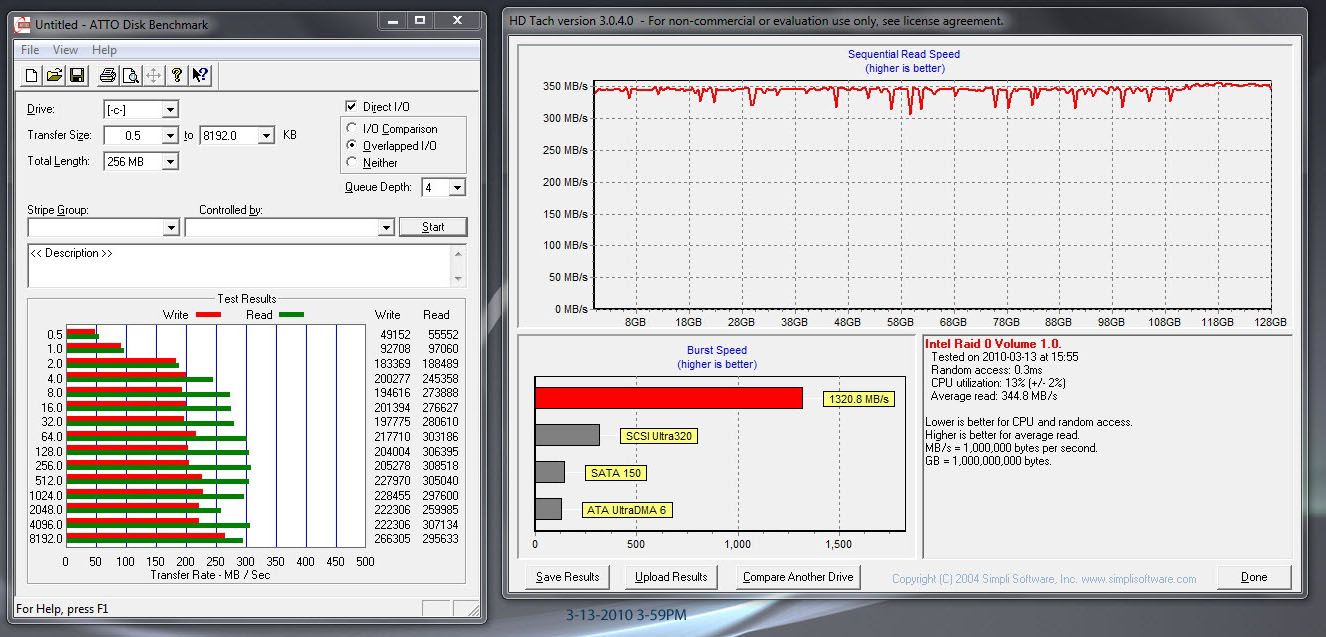The height and width of the screenshot is (637, 1326).
Task: Uncheck the Direct I/O checkbox
Action: point(351,106)
